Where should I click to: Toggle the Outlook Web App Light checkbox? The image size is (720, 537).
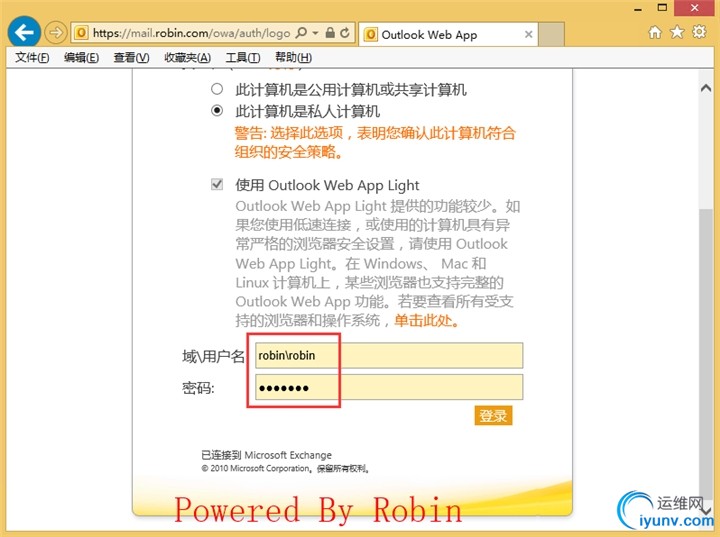(x=217, y=184)
